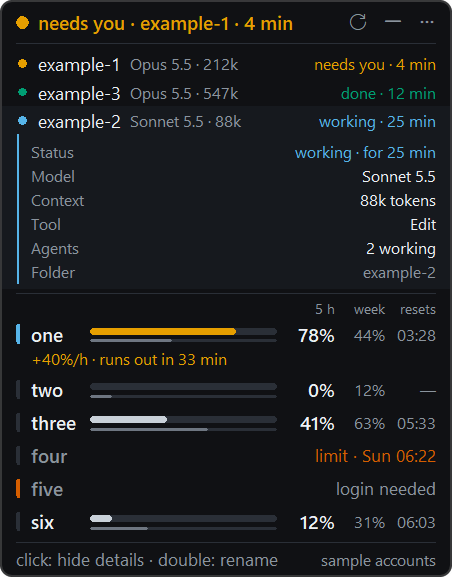The height and width of the screenshot is (577, 452).
Task: Click 'working · 25 min' status of example-2
Action: point(377,122)
